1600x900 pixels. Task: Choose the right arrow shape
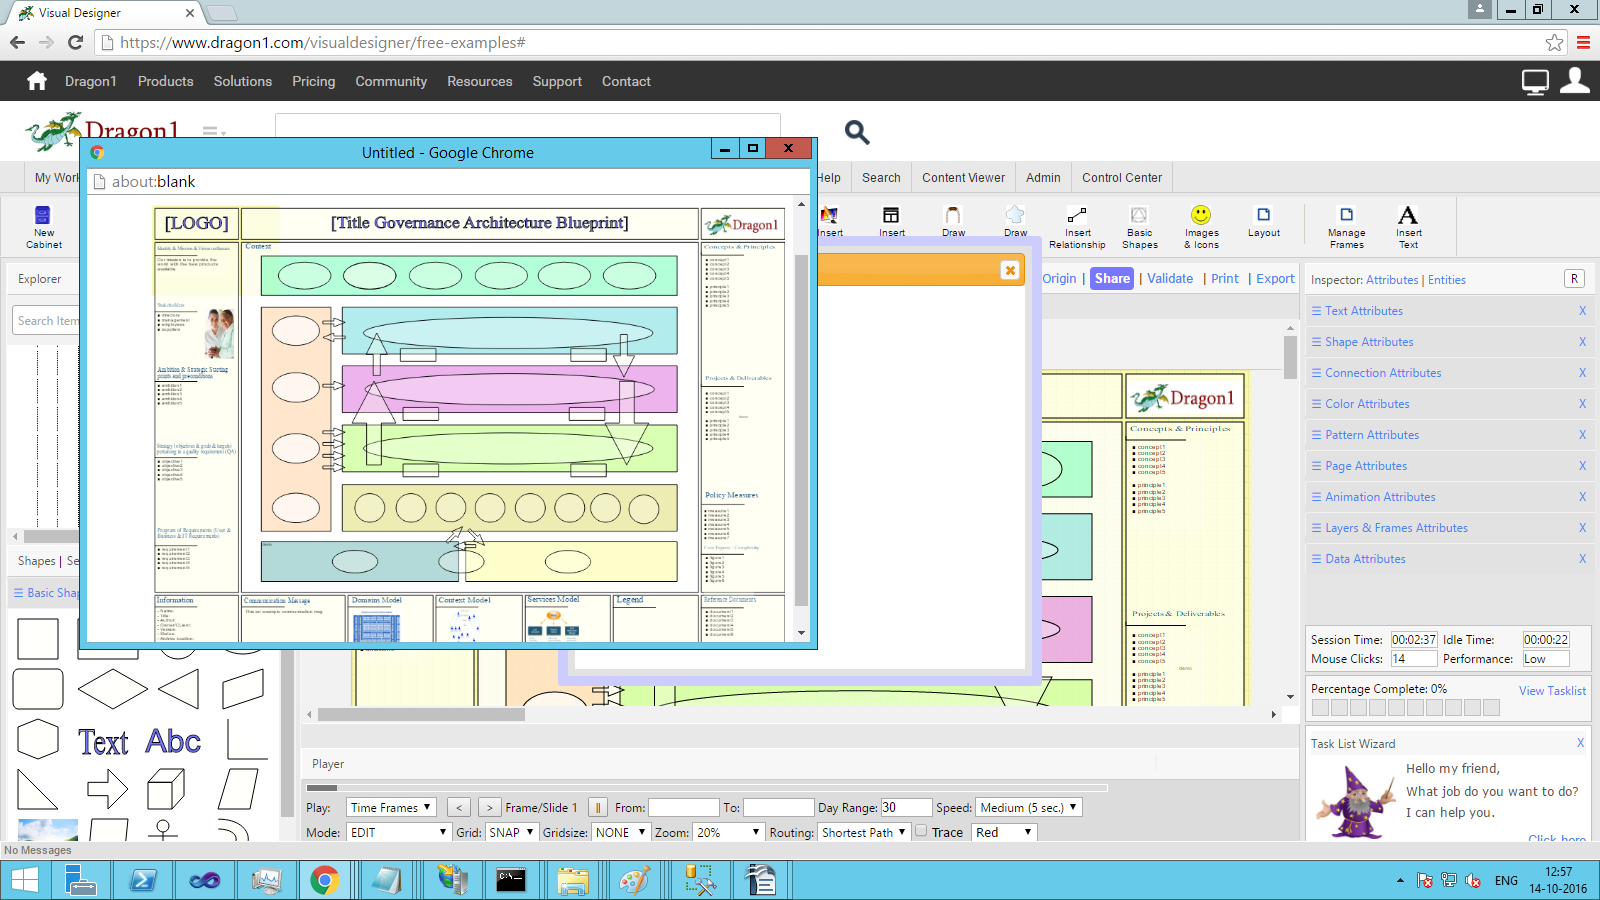107,789
